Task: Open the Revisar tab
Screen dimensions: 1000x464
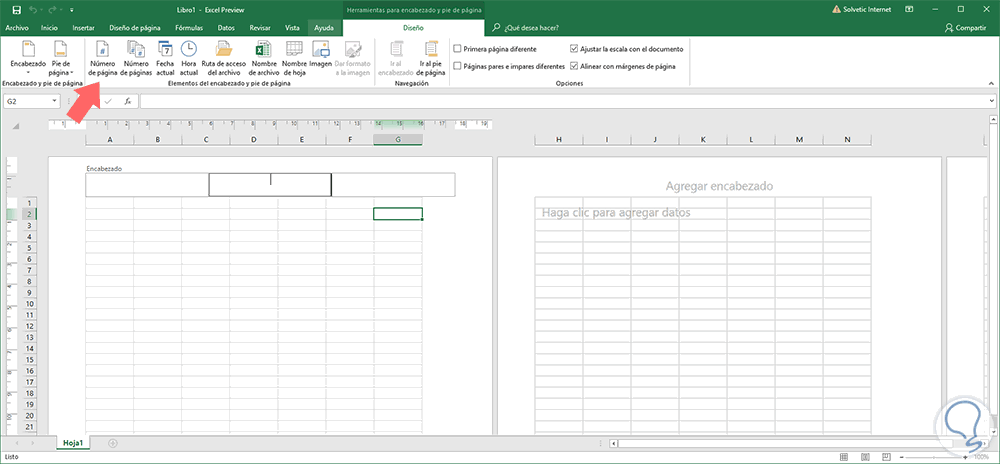Action: 260,28
